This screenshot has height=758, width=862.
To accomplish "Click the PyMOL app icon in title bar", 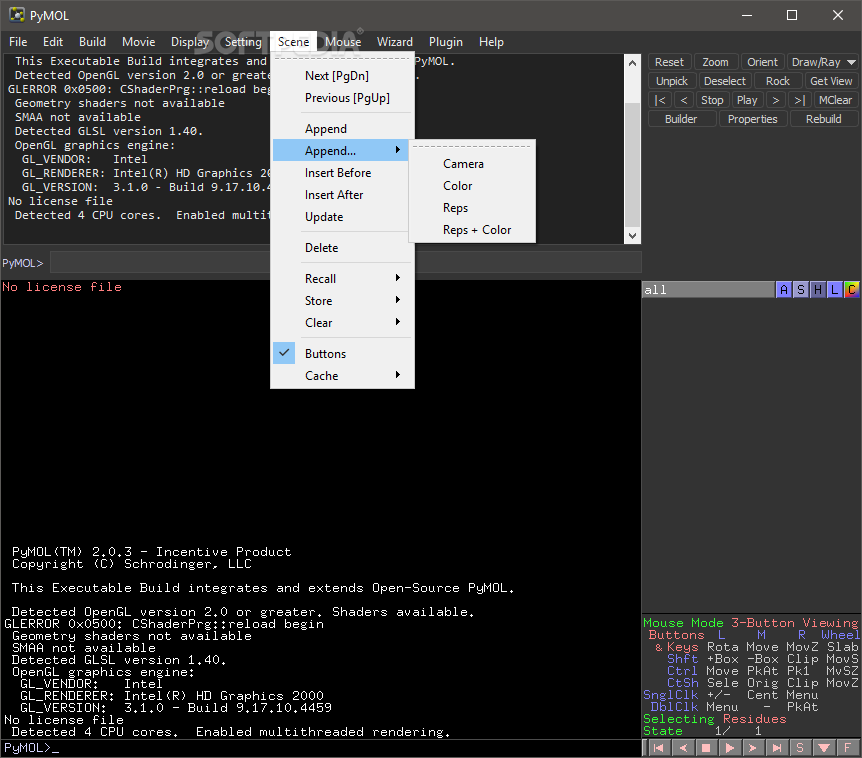I will click(17, 15).
